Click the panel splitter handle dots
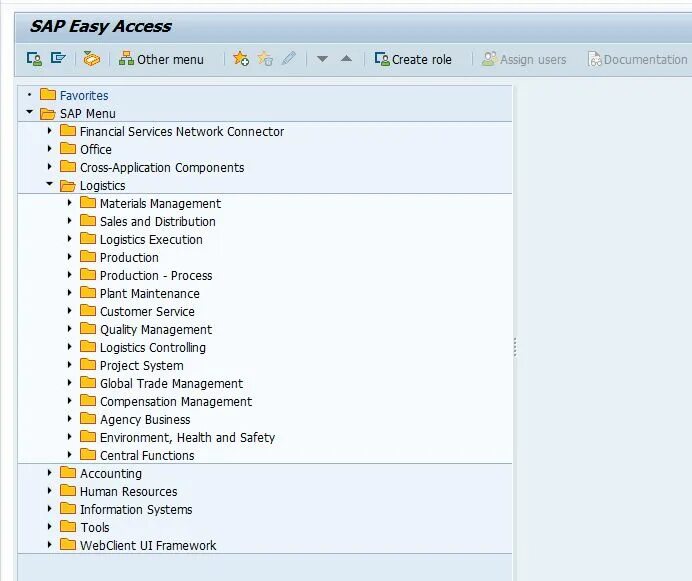Screen dimensions: 692x581 515,347
